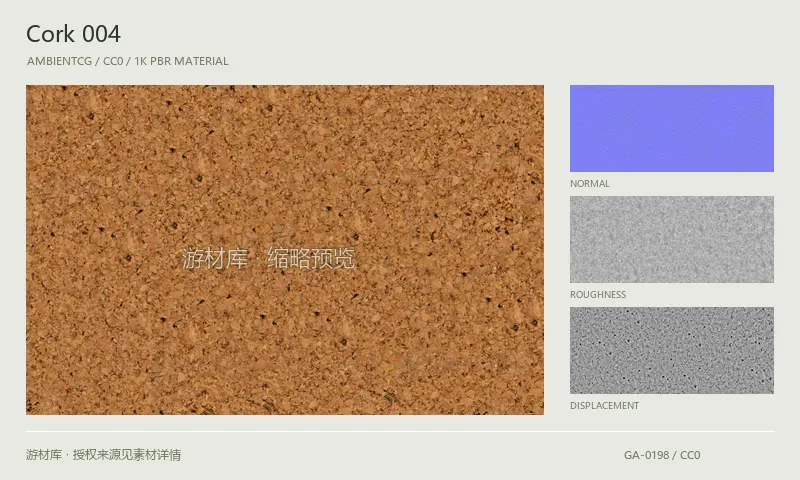The image size is (800, 480).
Task: Click the 'DISPLACEMENT' label text
Action: coord(605,406)
